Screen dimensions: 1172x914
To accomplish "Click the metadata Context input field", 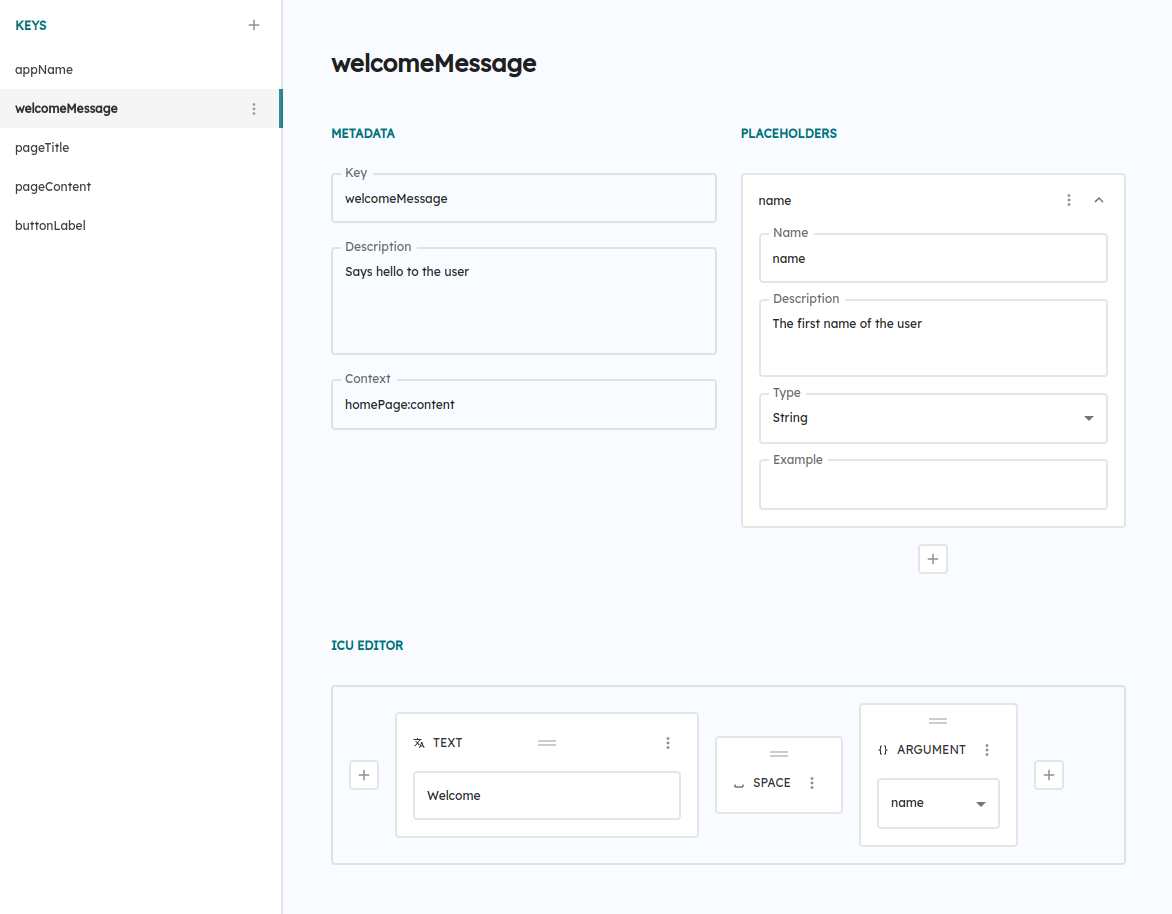I will (523, 405).
